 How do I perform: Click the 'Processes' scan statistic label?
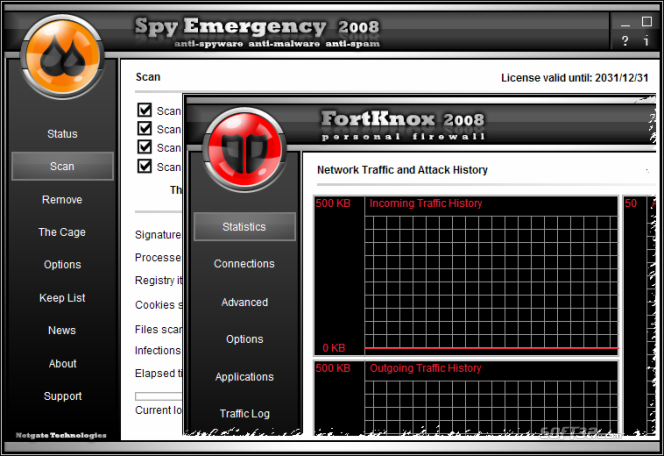158,257
